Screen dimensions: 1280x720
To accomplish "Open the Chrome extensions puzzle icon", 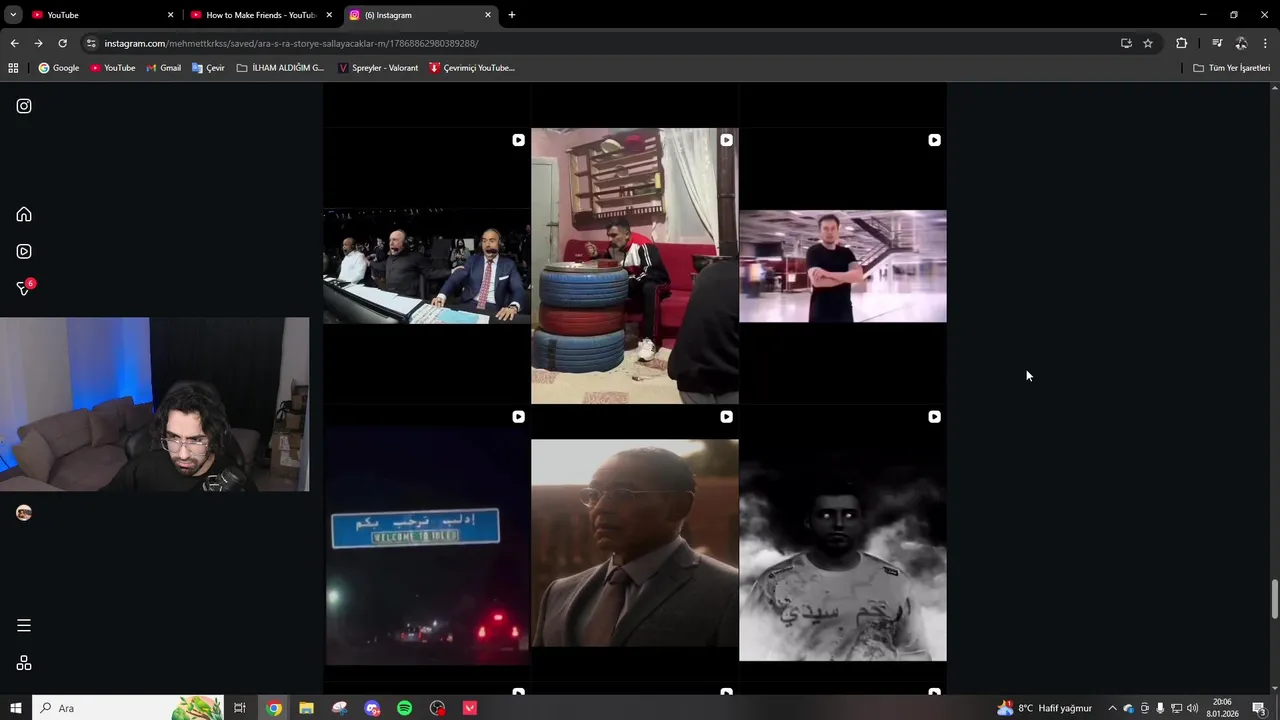I will pos(1181,43).
